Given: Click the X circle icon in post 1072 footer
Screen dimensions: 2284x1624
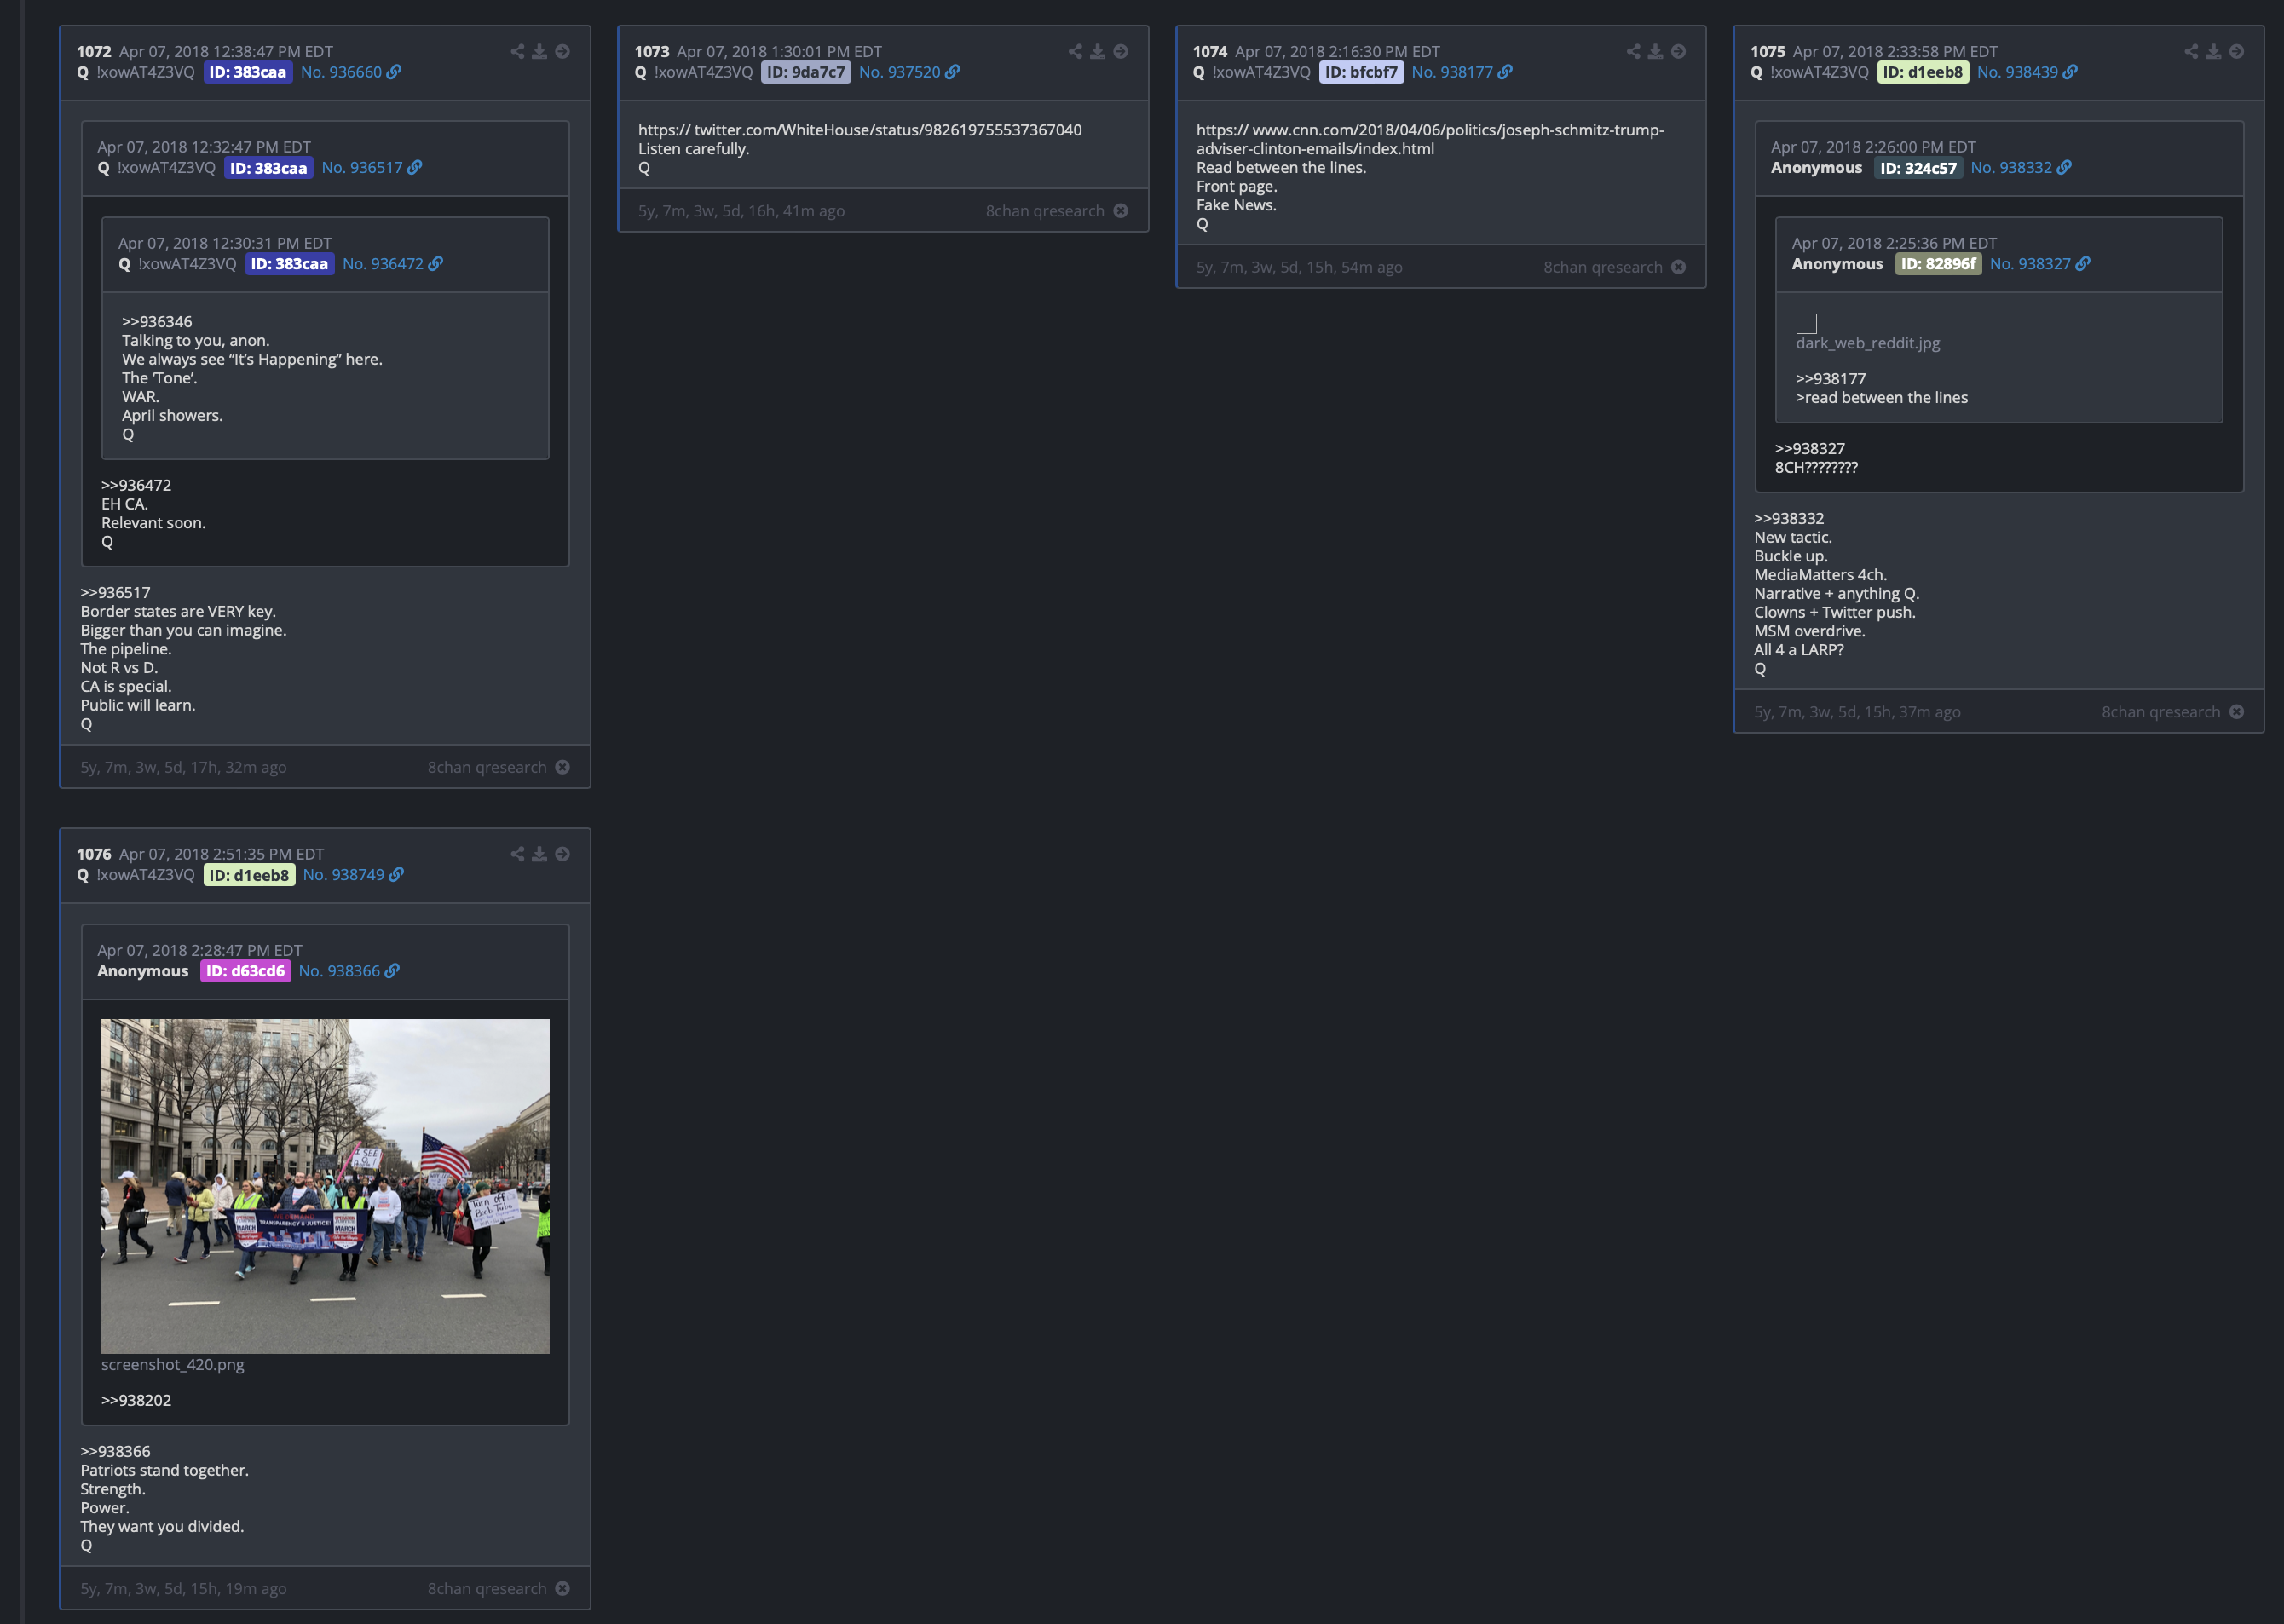Looking at the screenshot, I should (562, 767).
